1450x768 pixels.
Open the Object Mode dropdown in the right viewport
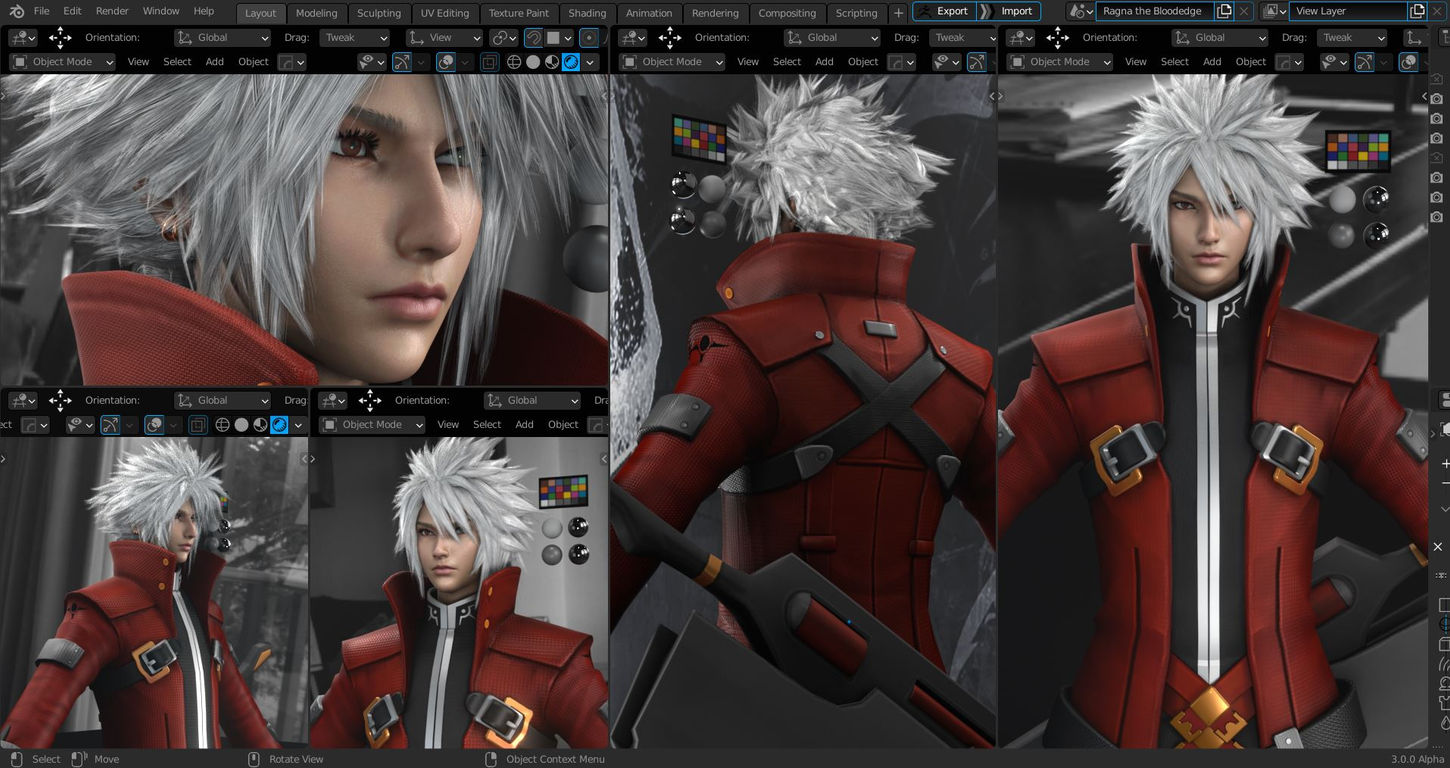[x=1060, y=62]
